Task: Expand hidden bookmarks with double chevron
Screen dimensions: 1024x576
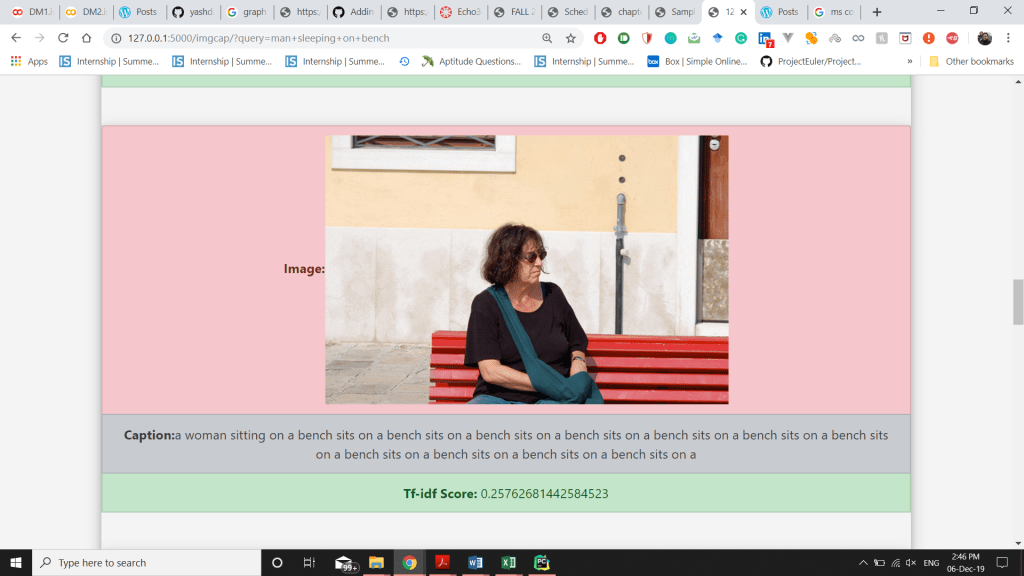Action: tap(910, 61)
